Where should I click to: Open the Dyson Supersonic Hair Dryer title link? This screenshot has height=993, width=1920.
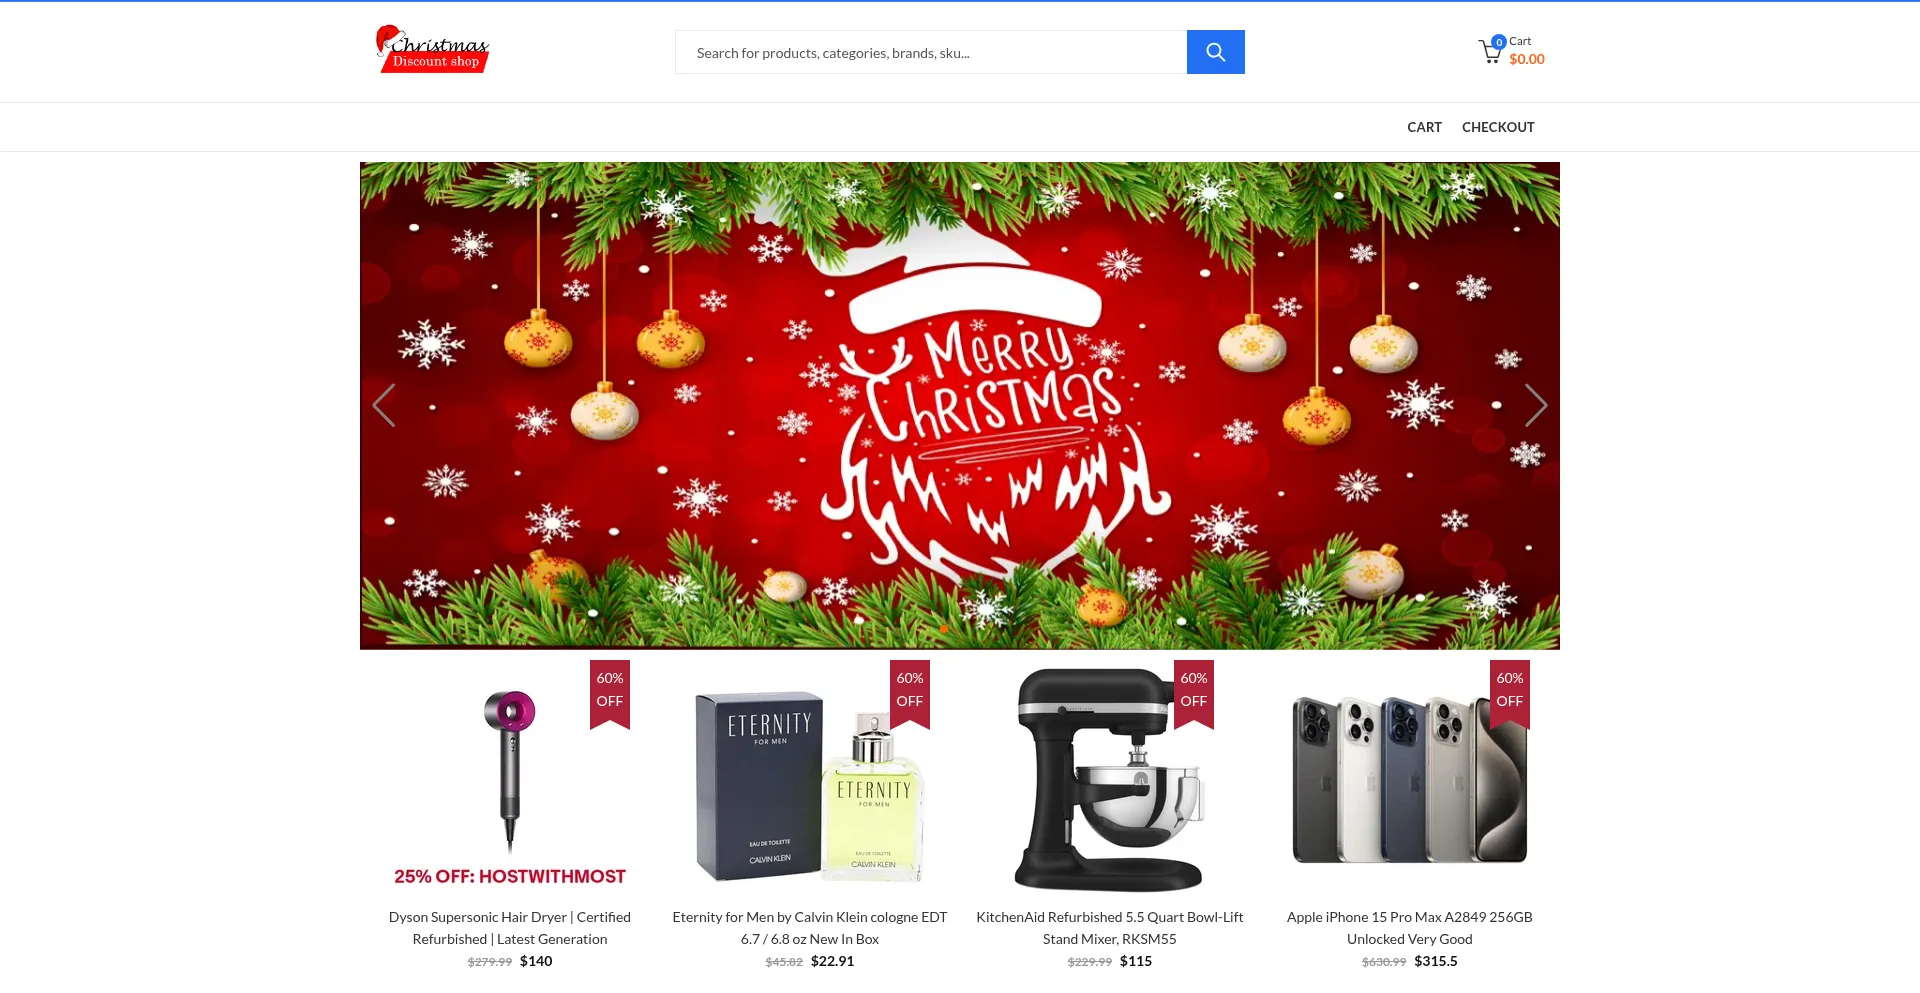click(x=510, y=928)
